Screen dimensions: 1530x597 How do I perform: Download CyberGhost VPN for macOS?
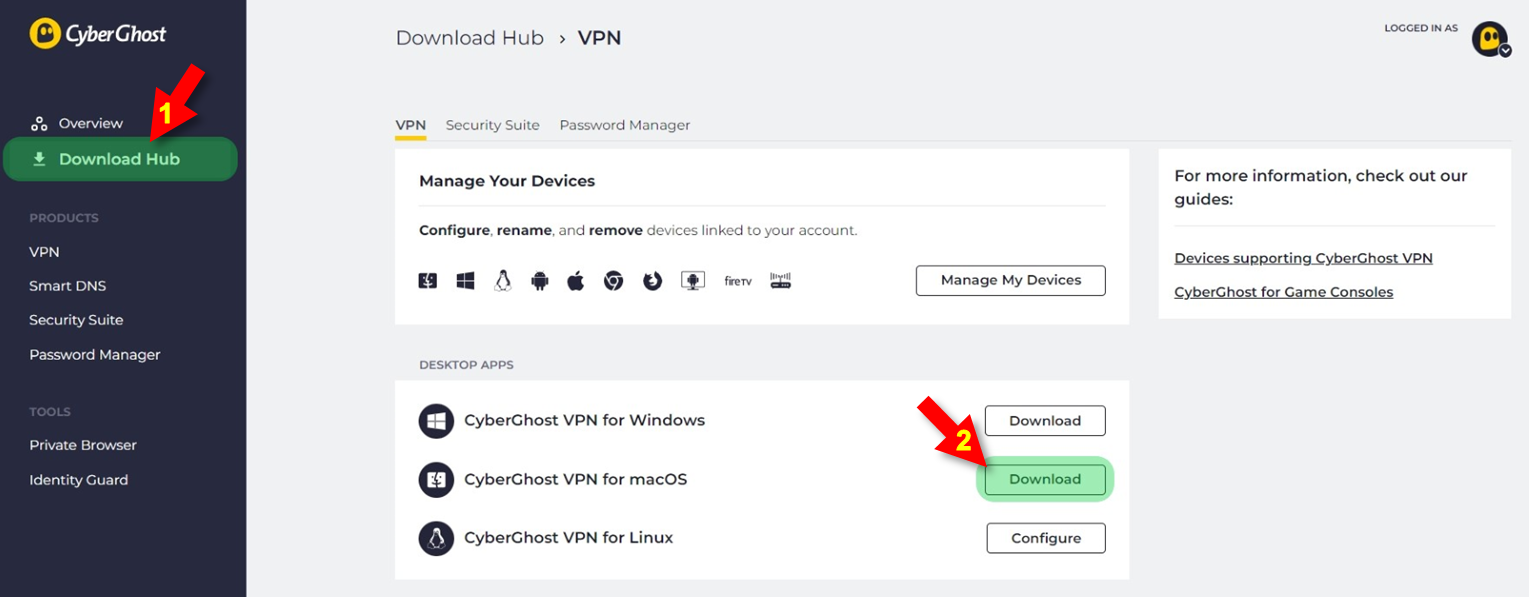pos(1045,479)
